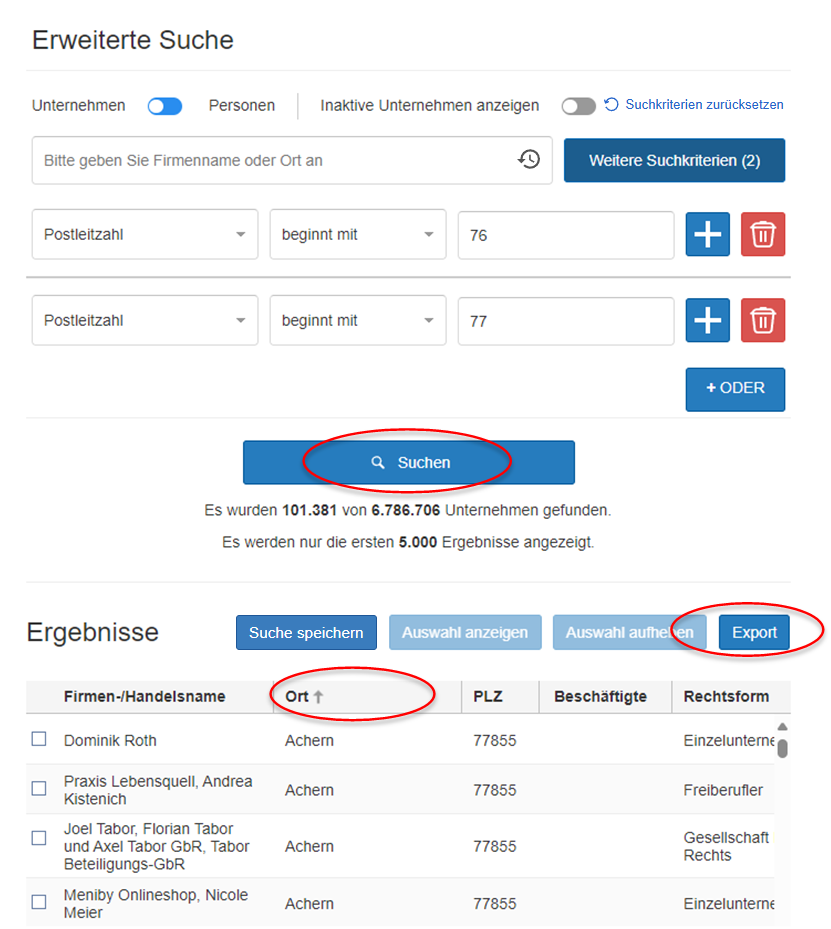Delete the Postleitzahl 76 criterion via trash icon
This screenshot has width=831, height=929.
tap(763, 235)
